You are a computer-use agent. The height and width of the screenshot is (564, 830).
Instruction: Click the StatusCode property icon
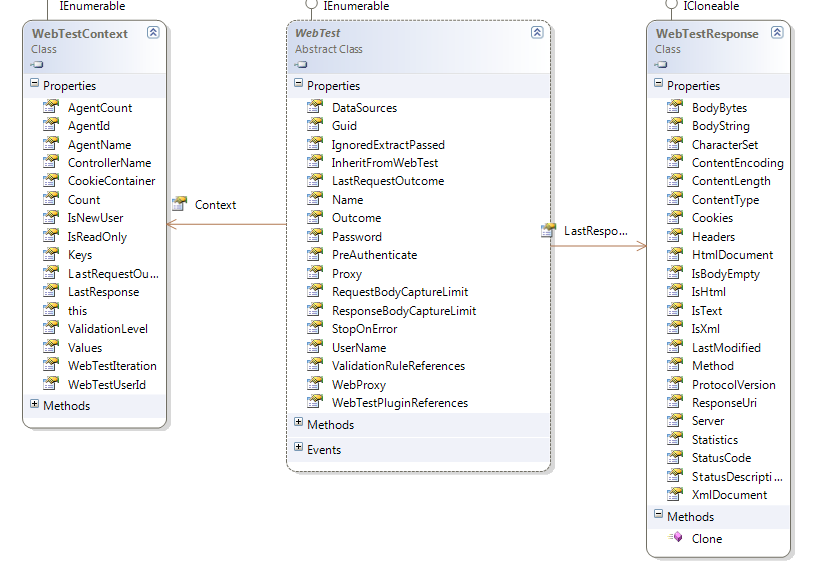[675, 457]
